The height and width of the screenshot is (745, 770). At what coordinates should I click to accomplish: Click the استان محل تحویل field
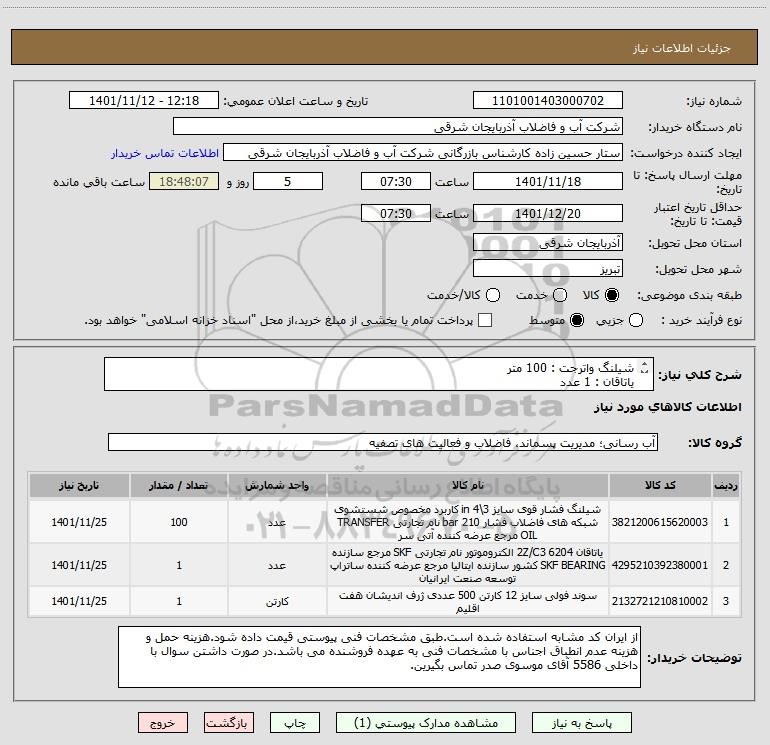click(548, 243)
